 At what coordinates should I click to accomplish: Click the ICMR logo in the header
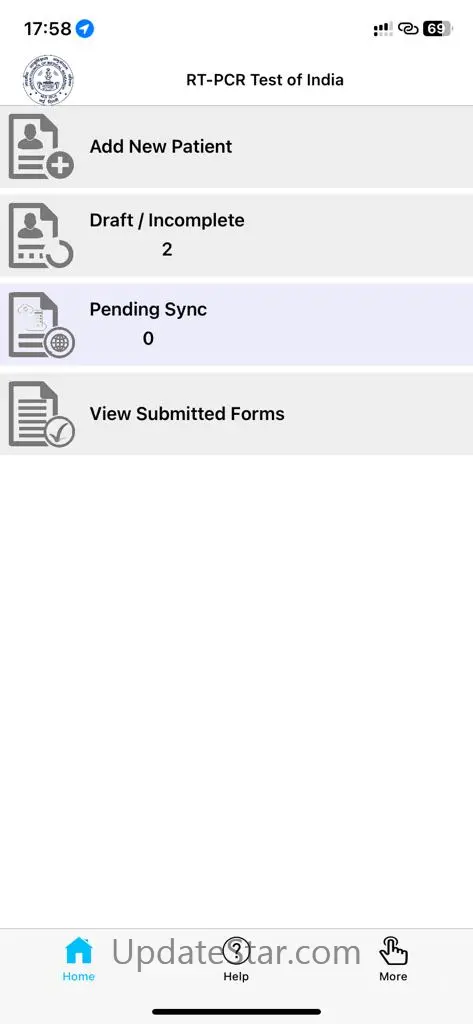tap(48, 80)
